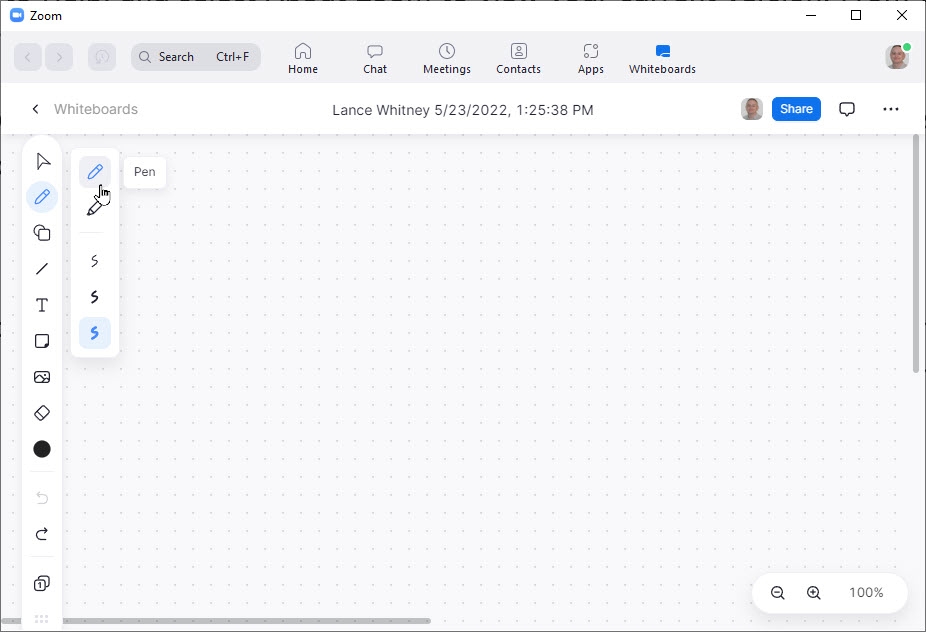The height and width of the screenshot is (632, 926).
Task: Click the 100% zoom level
Action: point(866,593)
